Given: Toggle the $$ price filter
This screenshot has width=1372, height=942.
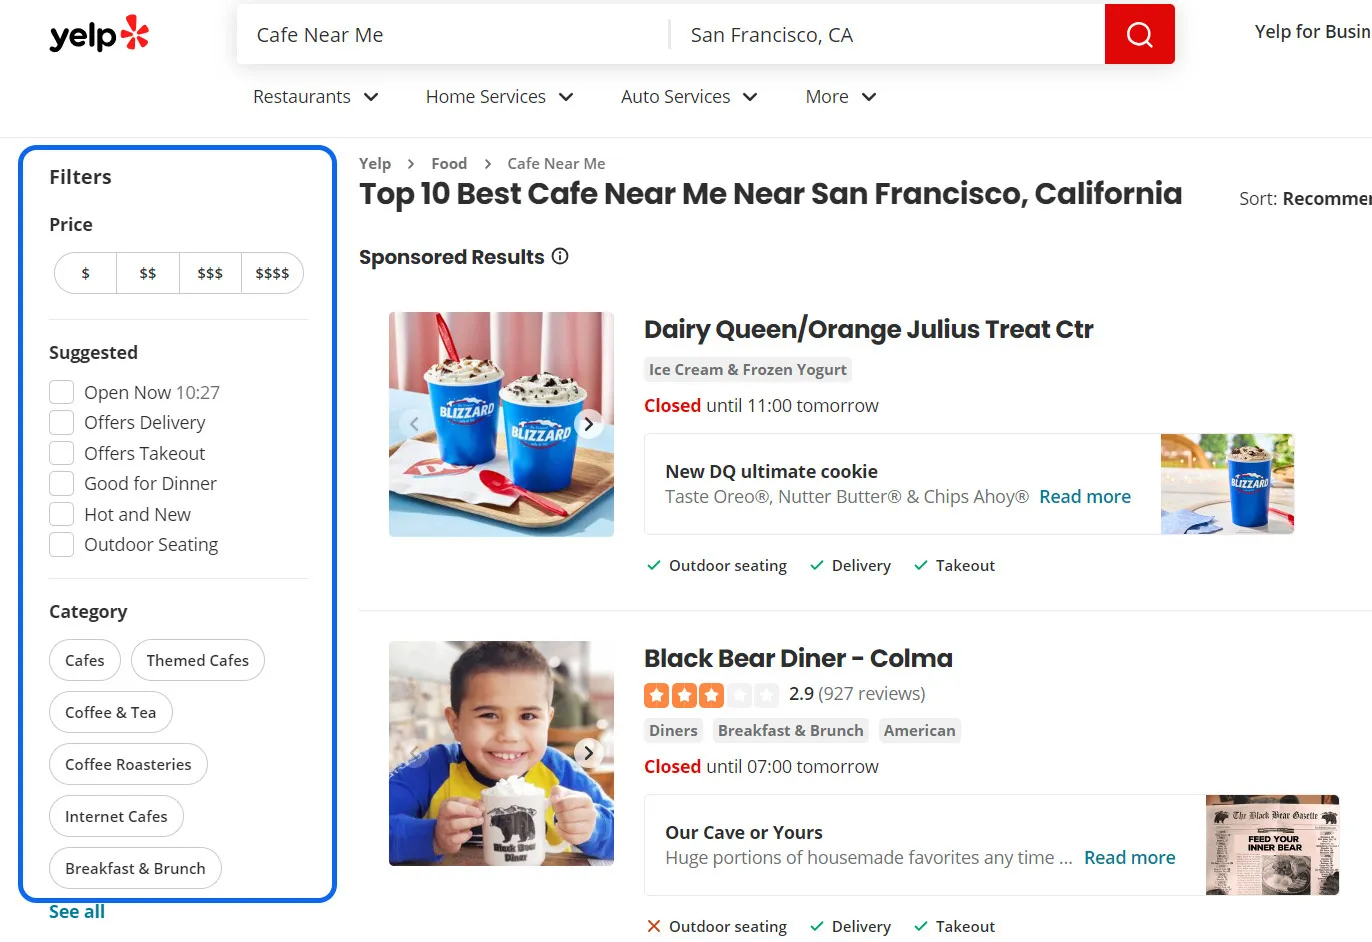Looking at the screenshot, I should pyautogui.click(x=147, y=272).
